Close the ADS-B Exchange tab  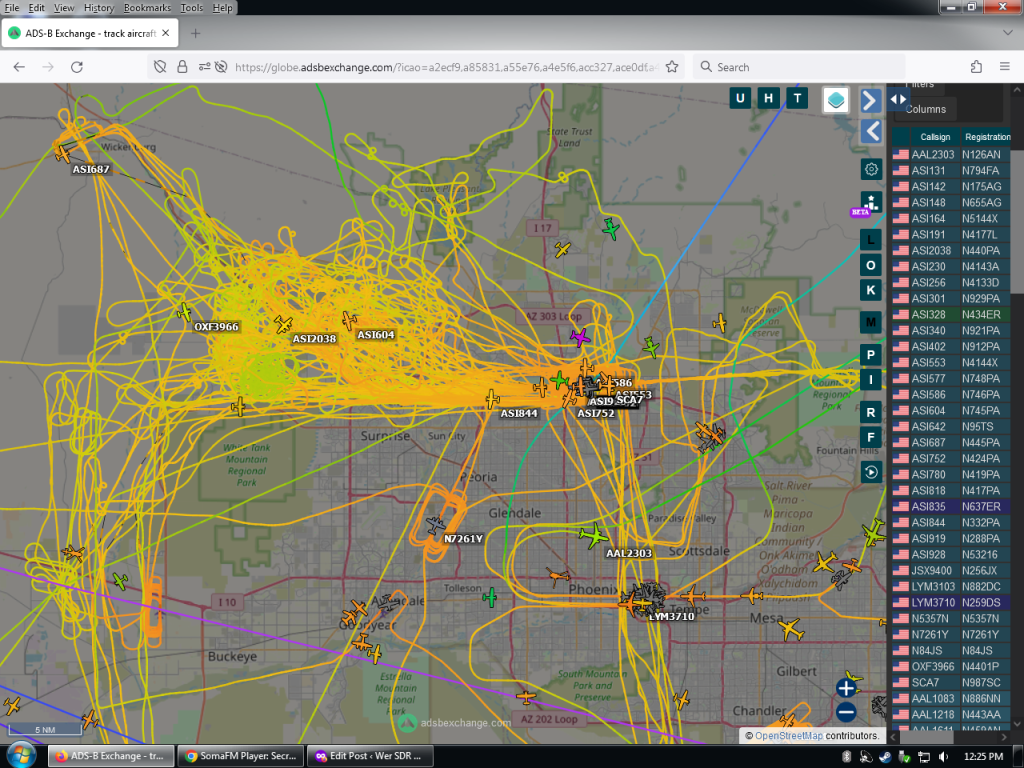pos(166,33)
